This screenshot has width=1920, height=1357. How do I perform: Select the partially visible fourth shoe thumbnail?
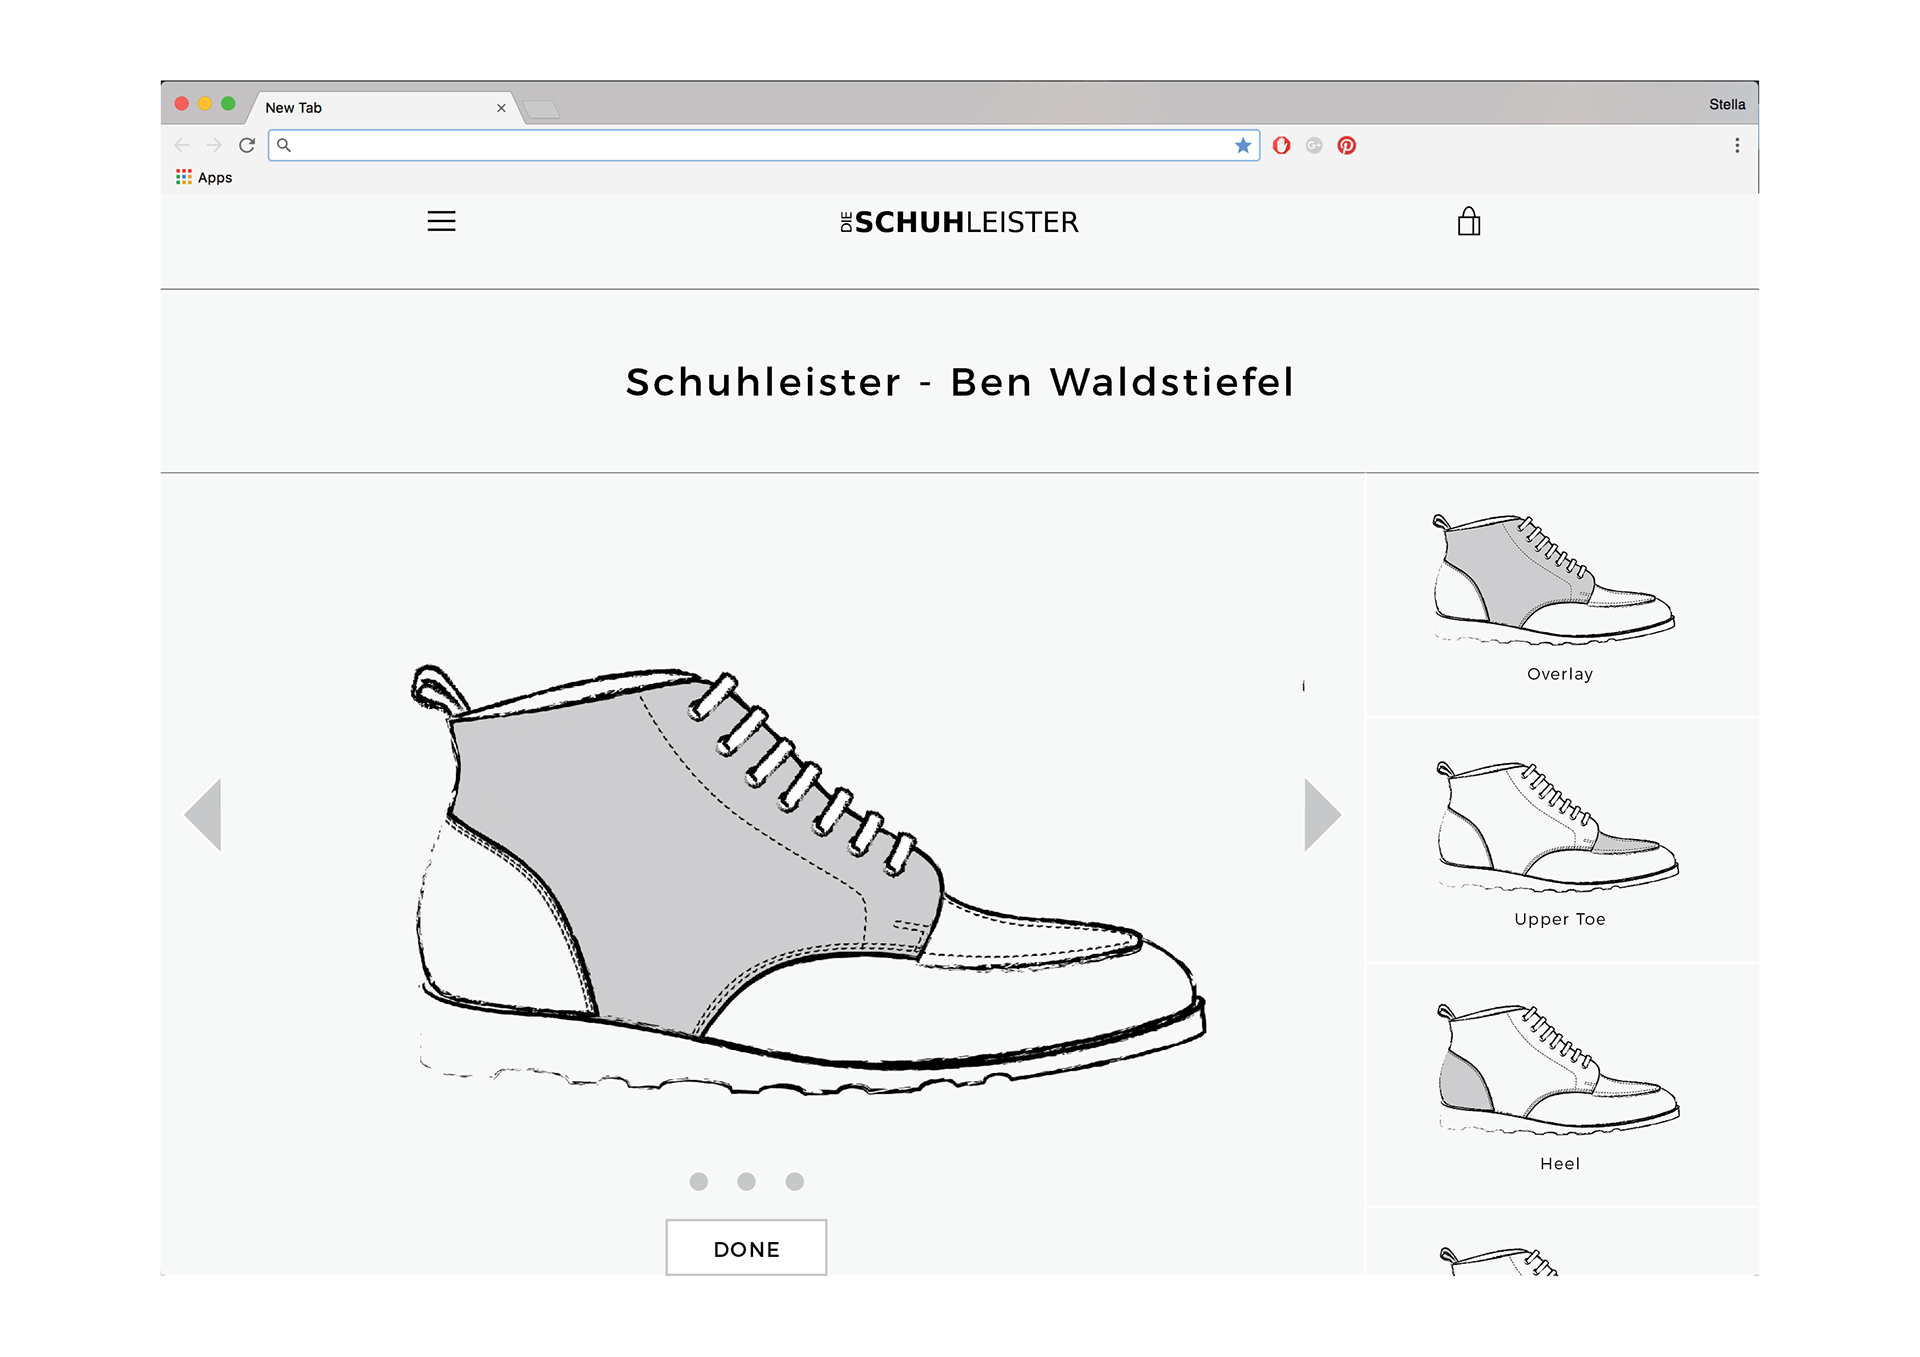coord(1500,1260)
